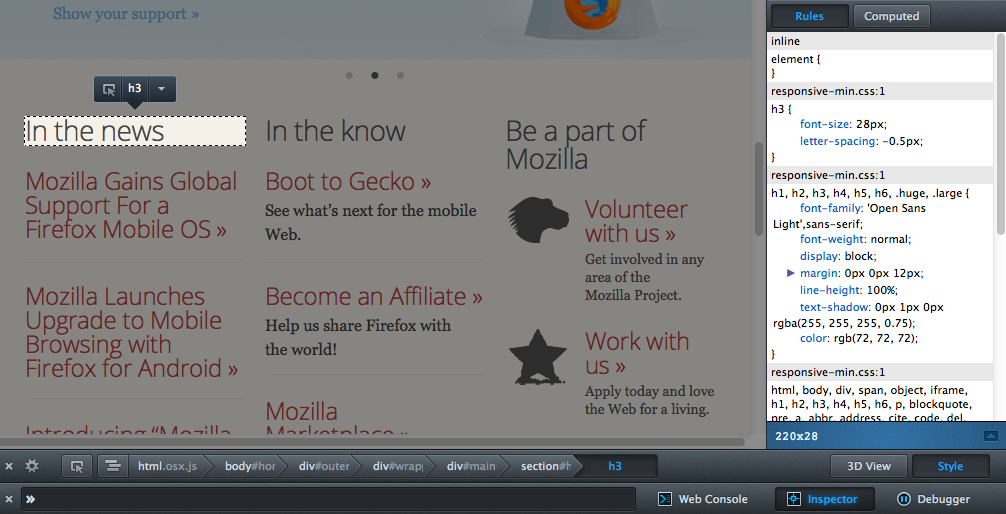The height and width of the screenshot is (514, 1006).
Task: Open the Boot to Gecko link
Action: (348, 182)
